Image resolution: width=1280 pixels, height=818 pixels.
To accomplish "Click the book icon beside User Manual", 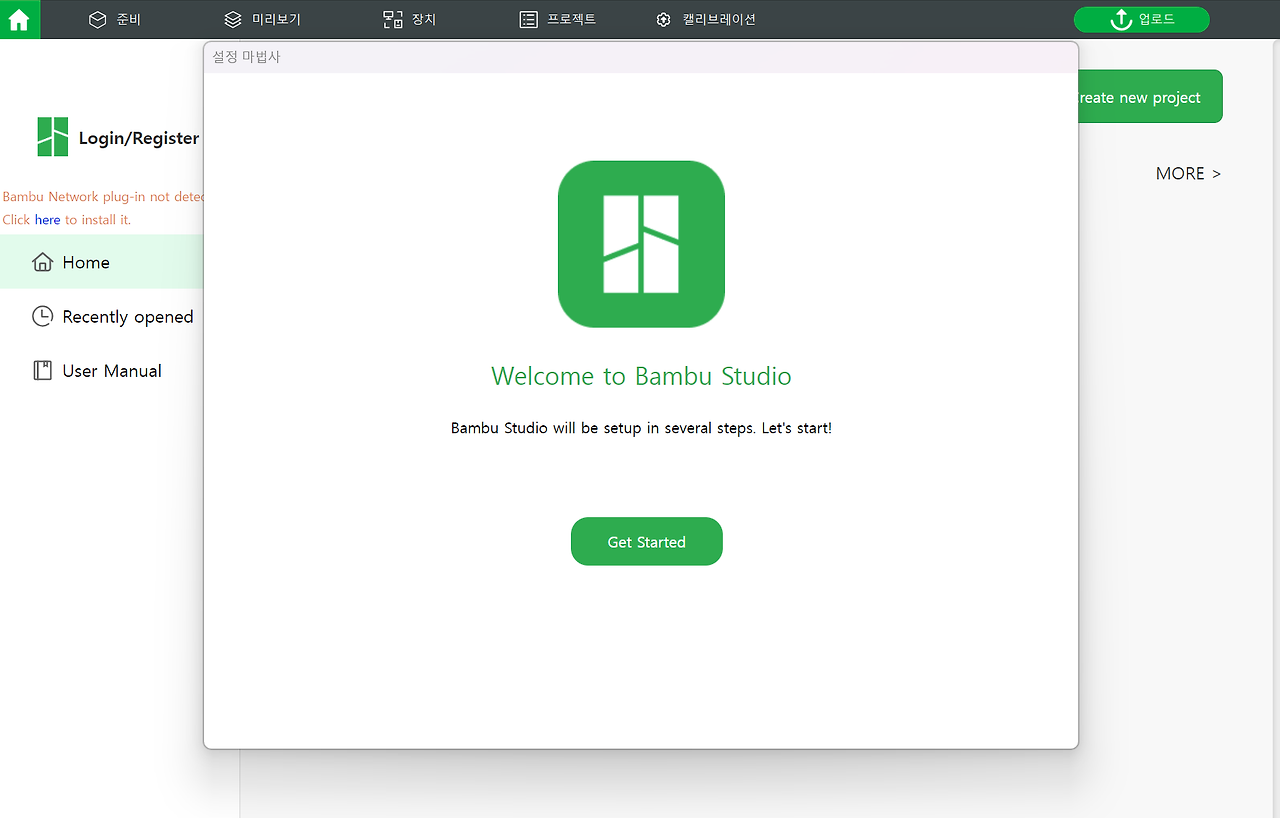I will tap(42, 370).
